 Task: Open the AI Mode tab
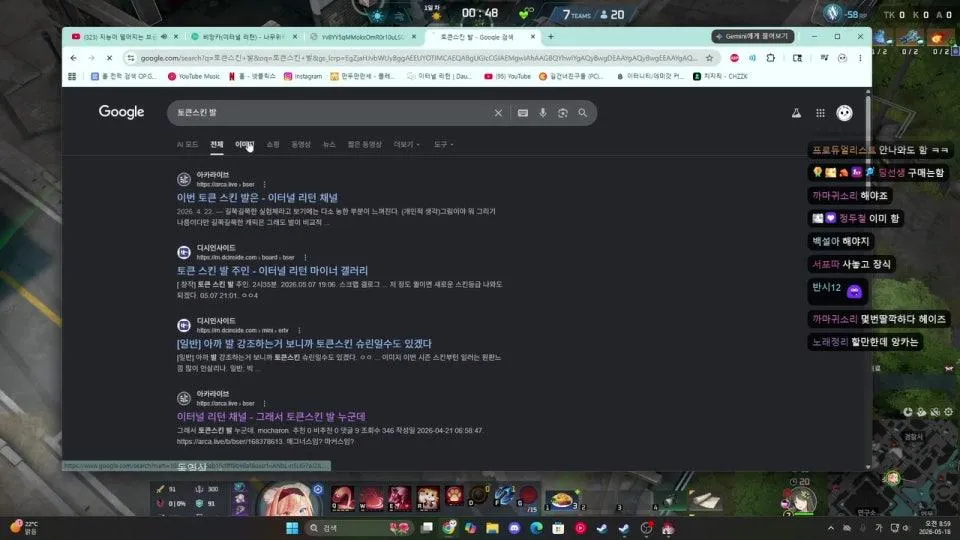click(x=187, y=144)
